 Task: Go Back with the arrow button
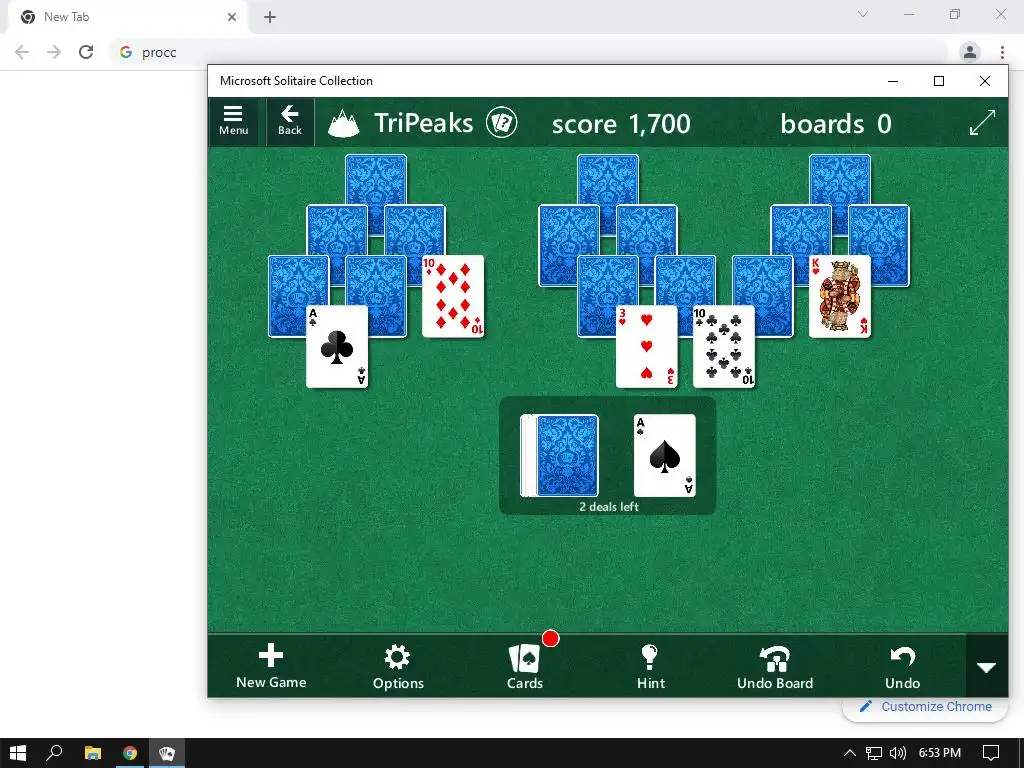click(x=289, y=121)
